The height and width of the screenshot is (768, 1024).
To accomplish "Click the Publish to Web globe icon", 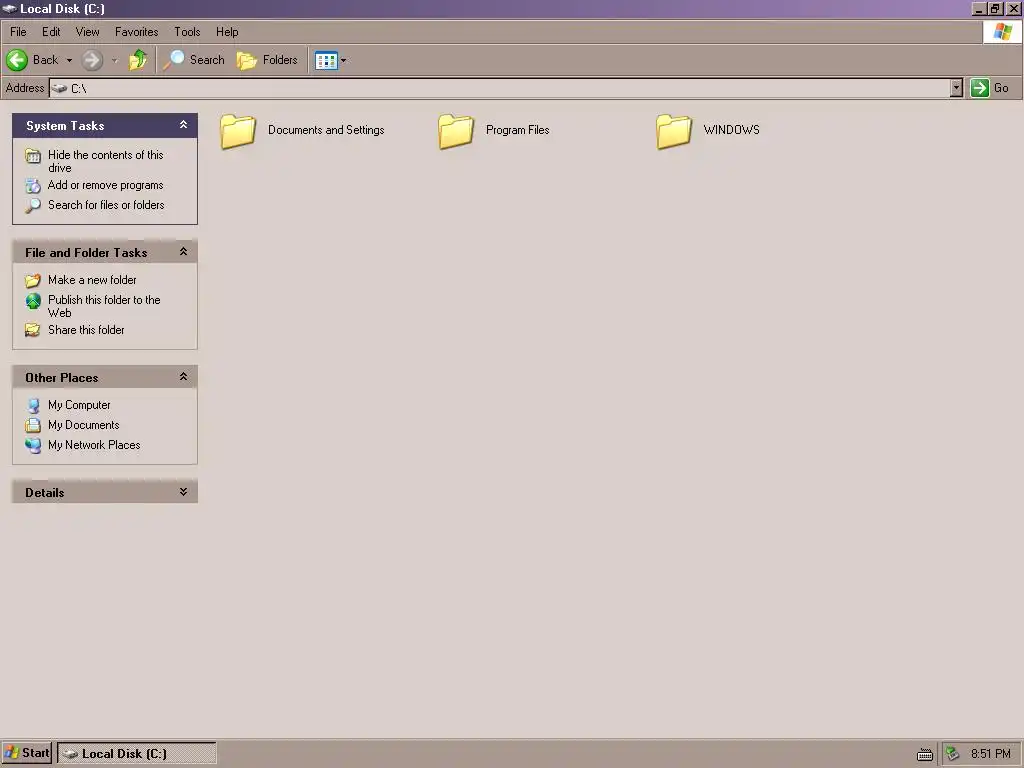I will click(x=33, y=301).
